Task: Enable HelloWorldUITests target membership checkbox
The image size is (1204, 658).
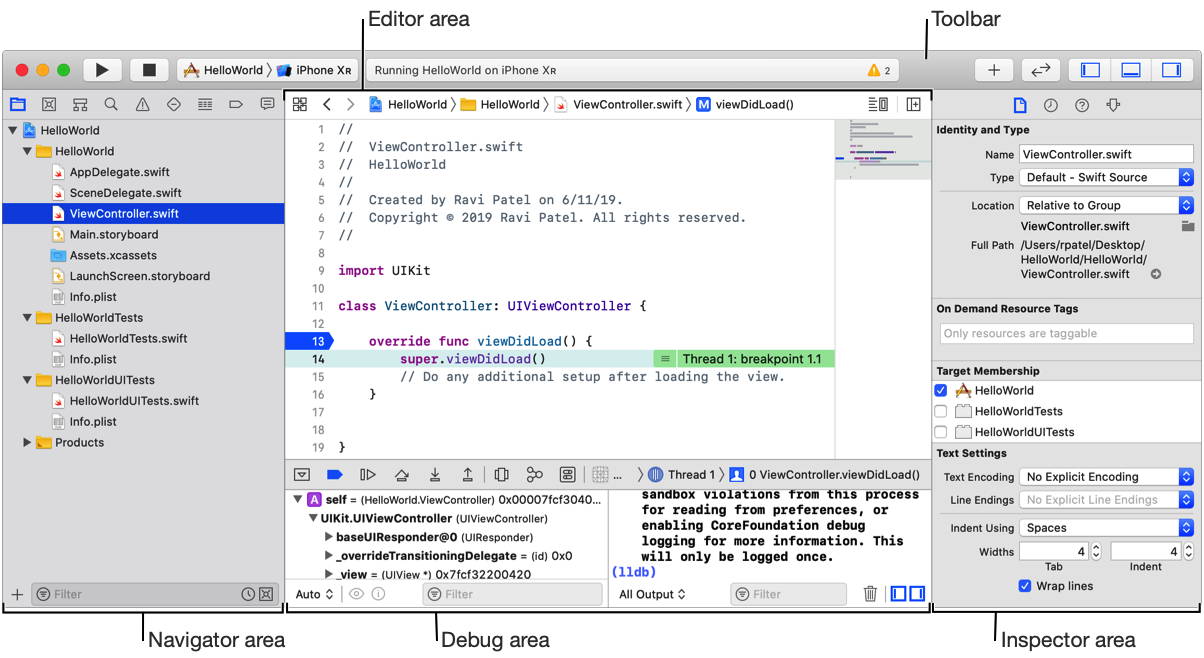Action: tap(940, 432)
